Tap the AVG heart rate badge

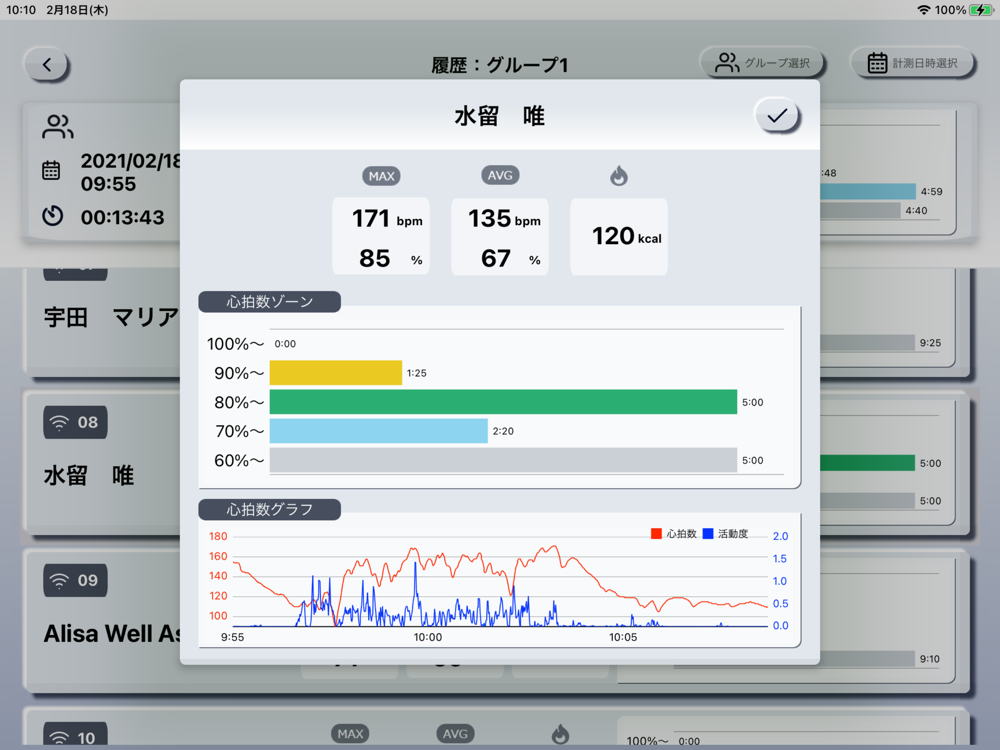(499, 176)
